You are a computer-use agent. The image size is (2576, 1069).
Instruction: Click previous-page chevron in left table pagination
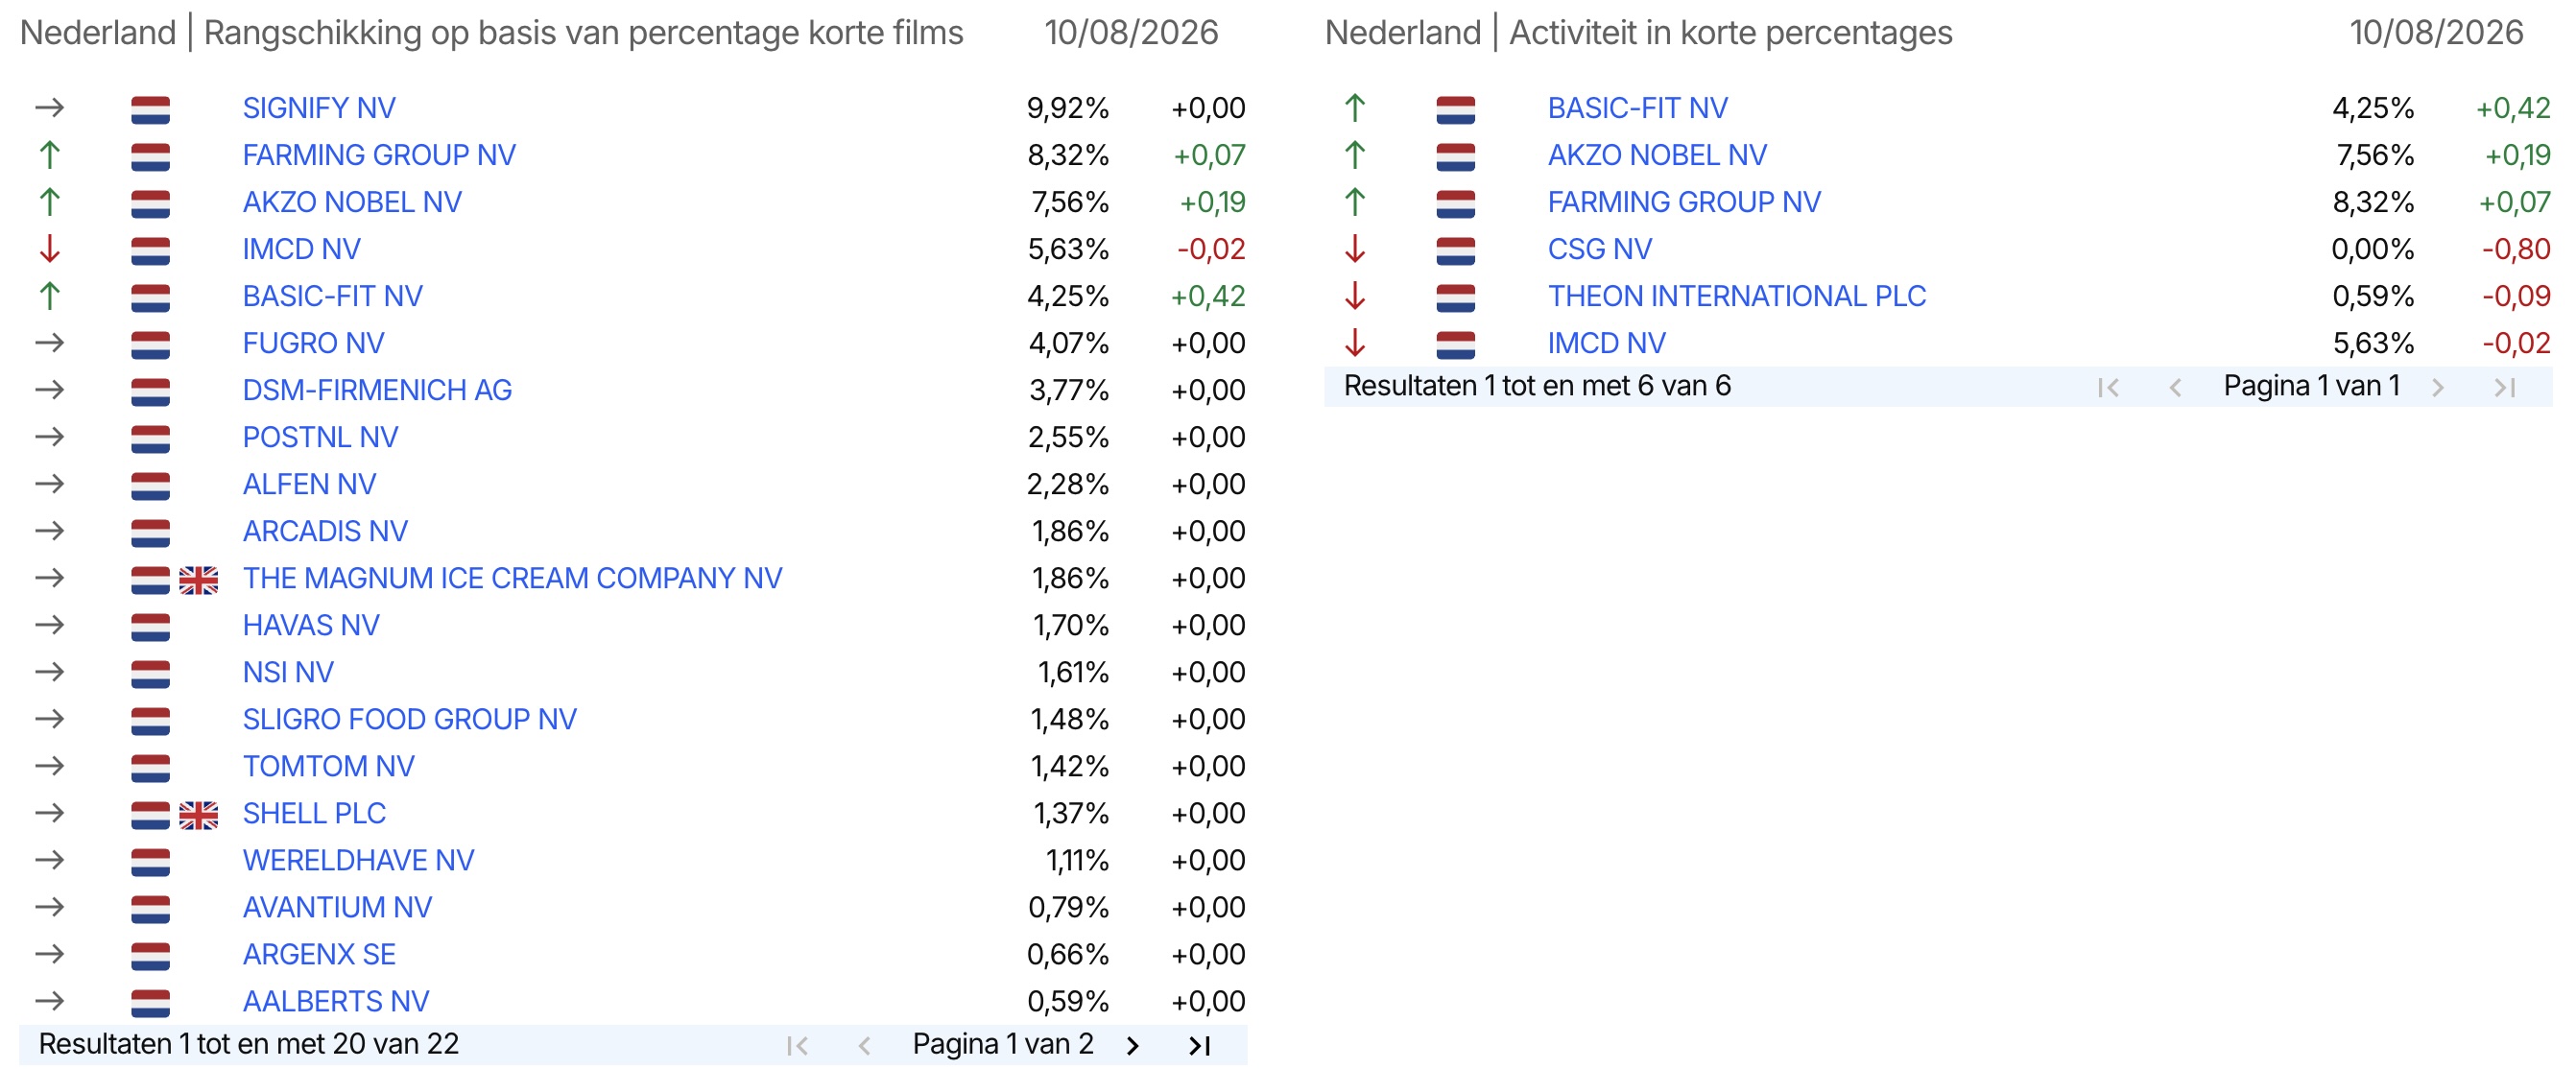(865, 1045)
